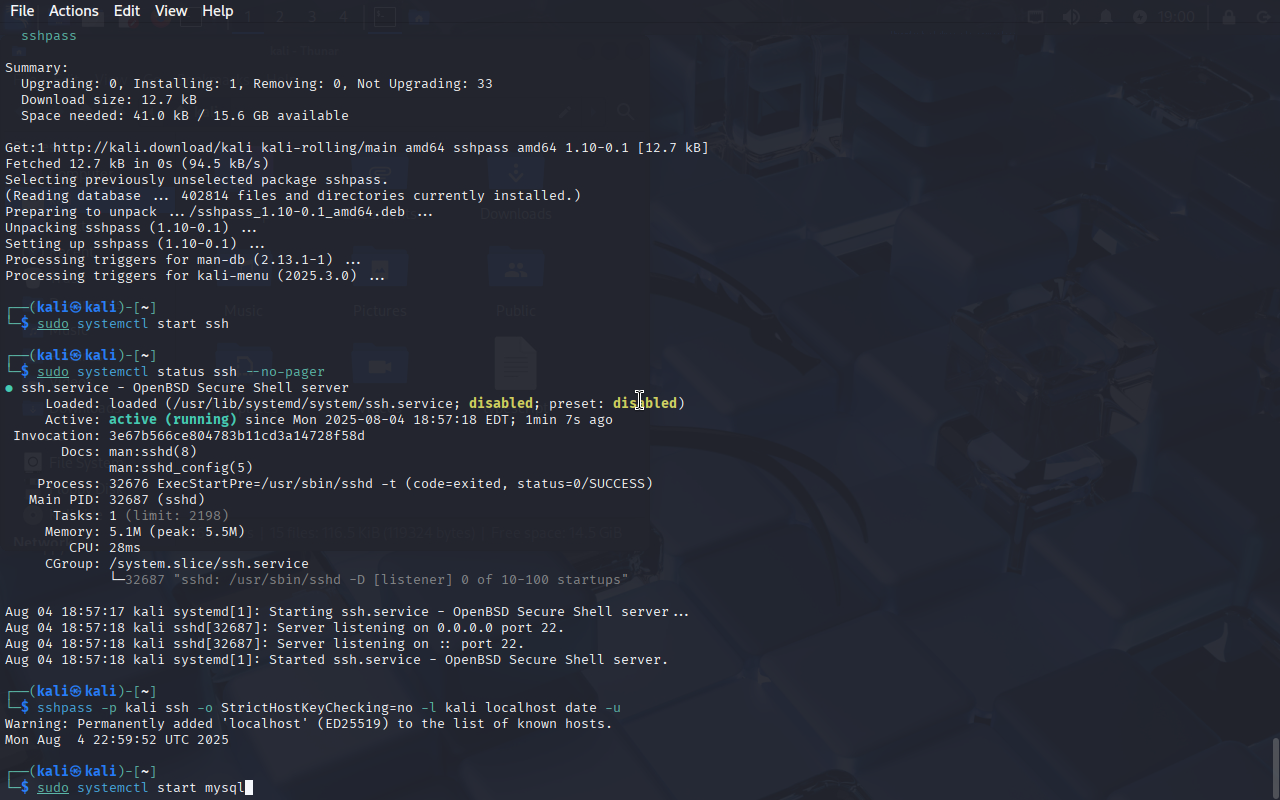This screenshot has height=800, width=1280.
Task: Click 'Processing triggers for kali-menu' line
Action: point(195,276)
